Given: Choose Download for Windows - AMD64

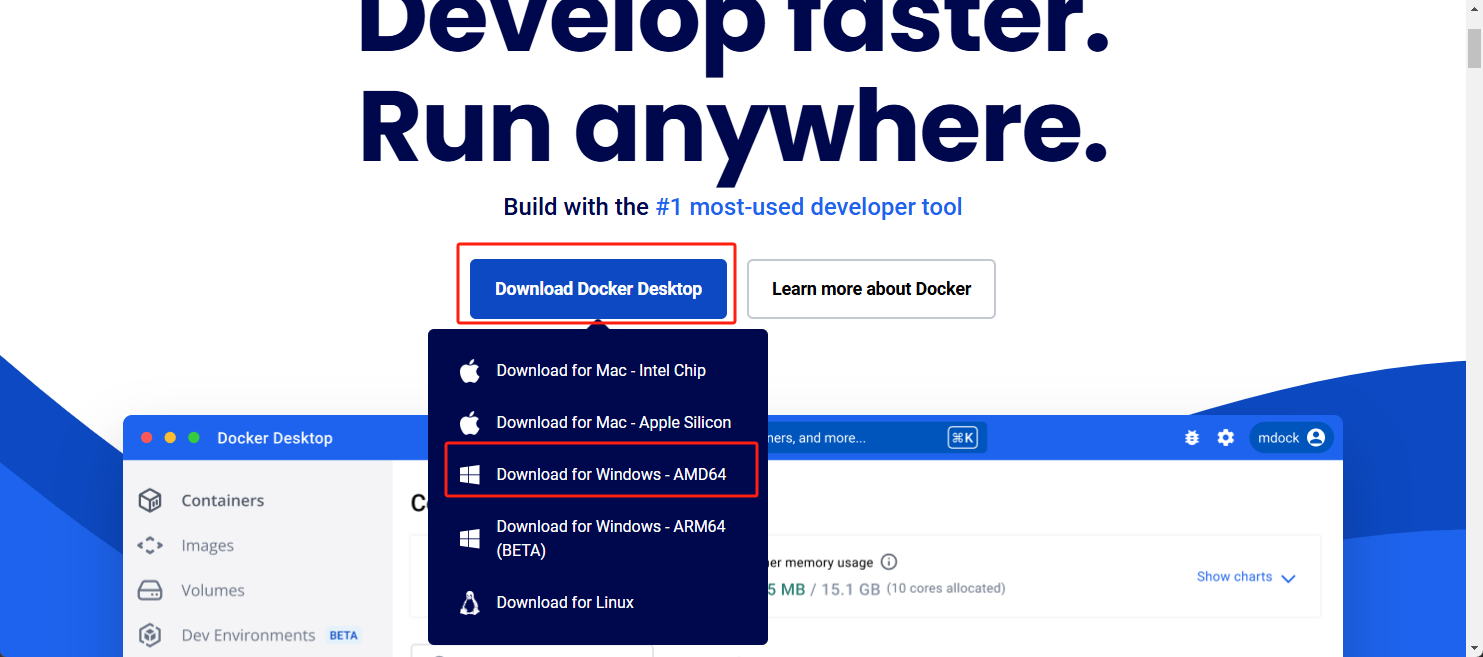Looking at the screenshot, I should tap(611, 475).
